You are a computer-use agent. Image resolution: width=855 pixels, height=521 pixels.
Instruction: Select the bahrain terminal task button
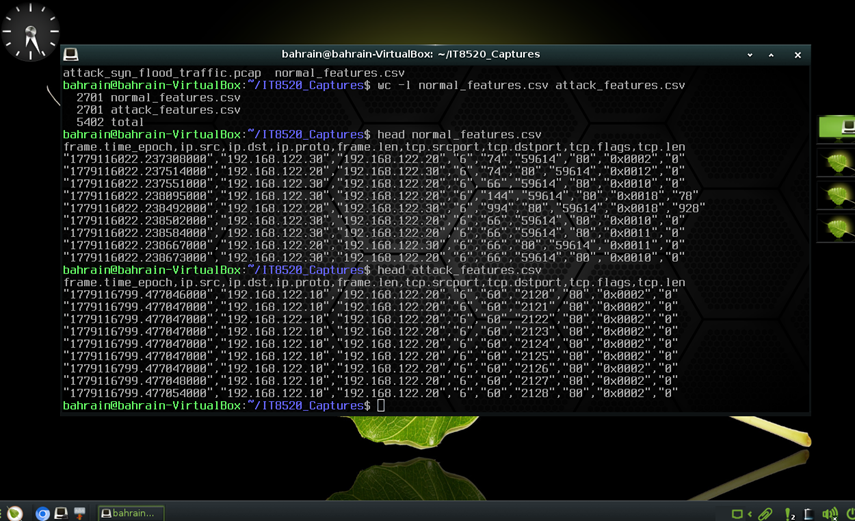click(x=131, y=513)
